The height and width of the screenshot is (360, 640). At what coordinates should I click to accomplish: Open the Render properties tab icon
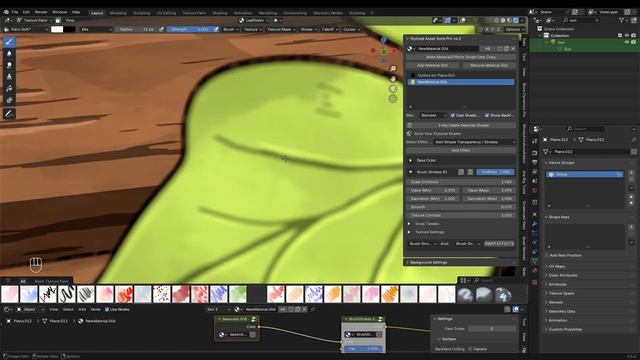[535, 153]
